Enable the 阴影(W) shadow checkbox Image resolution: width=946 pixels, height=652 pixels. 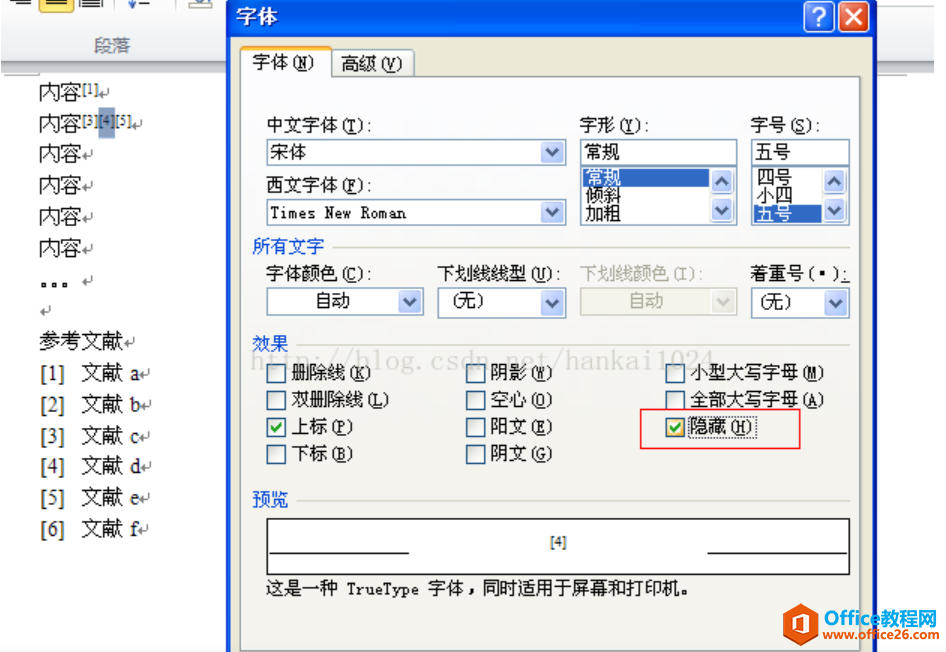pyautogui.click(x=475, y=374)
